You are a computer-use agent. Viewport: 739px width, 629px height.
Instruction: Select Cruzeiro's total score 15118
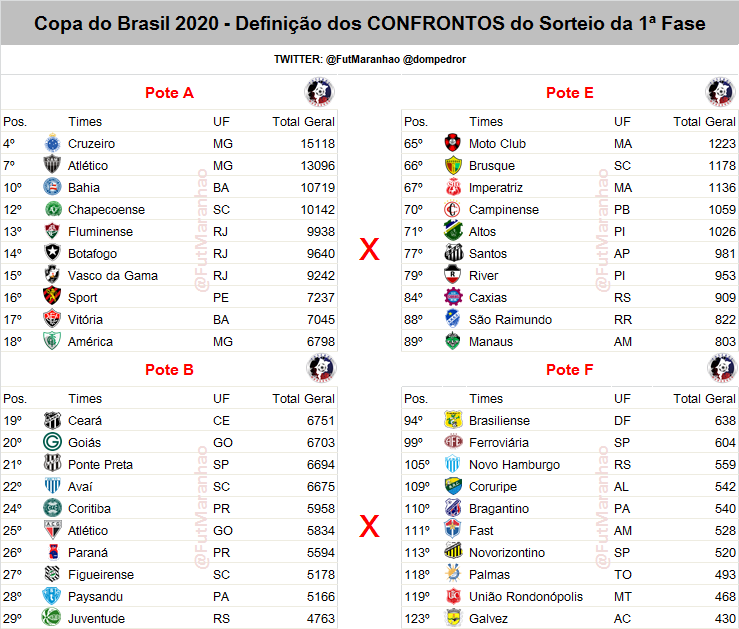[x=318, y=144]
